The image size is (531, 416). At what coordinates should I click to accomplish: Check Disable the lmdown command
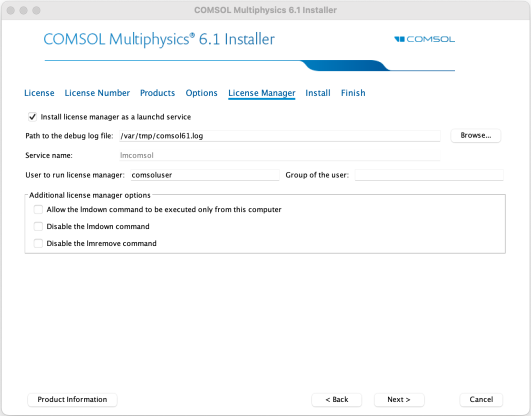tap(38, 226)
